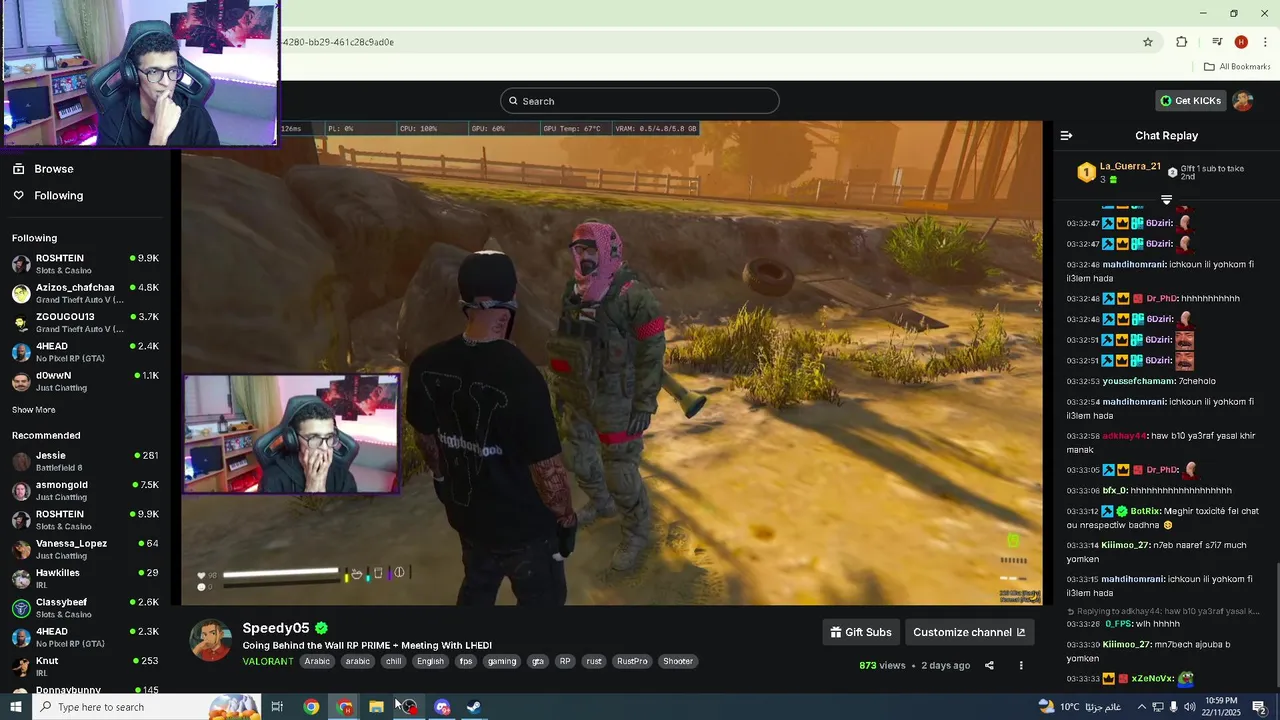Click Gift Subs button

point(861,632)
